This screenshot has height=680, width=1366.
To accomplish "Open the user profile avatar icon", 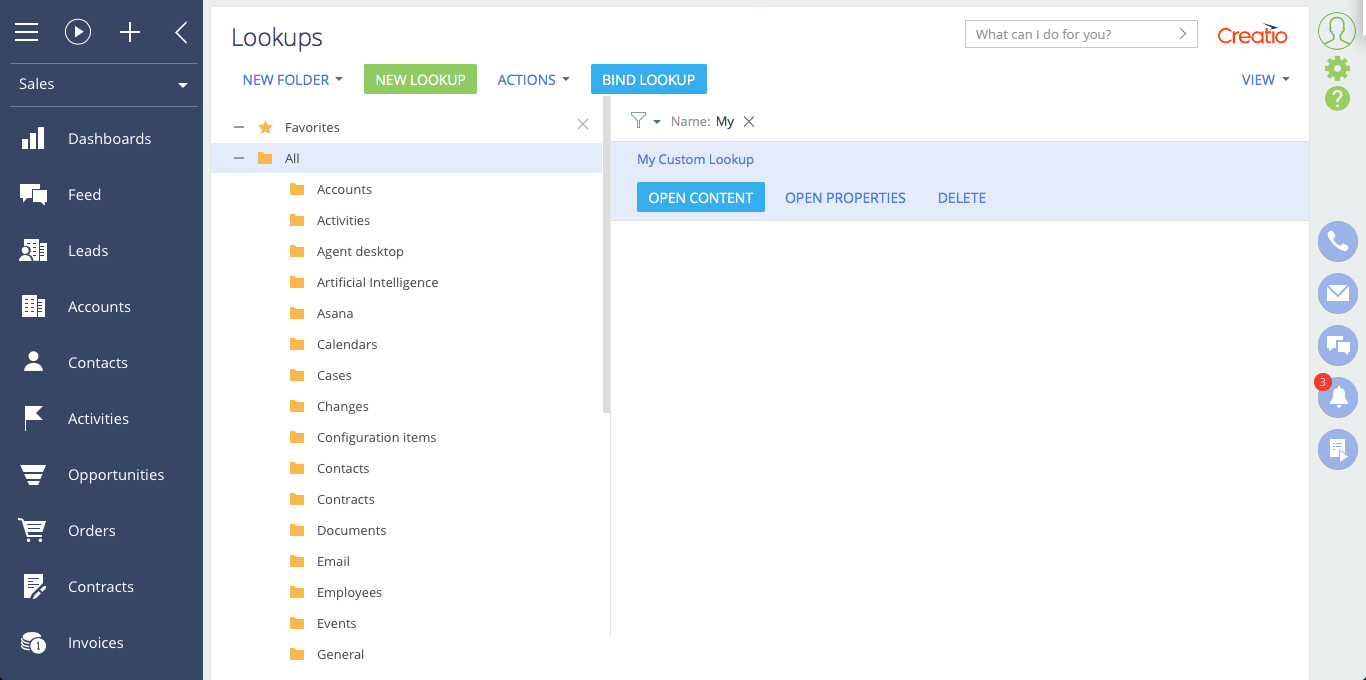I will point(1337,31).
